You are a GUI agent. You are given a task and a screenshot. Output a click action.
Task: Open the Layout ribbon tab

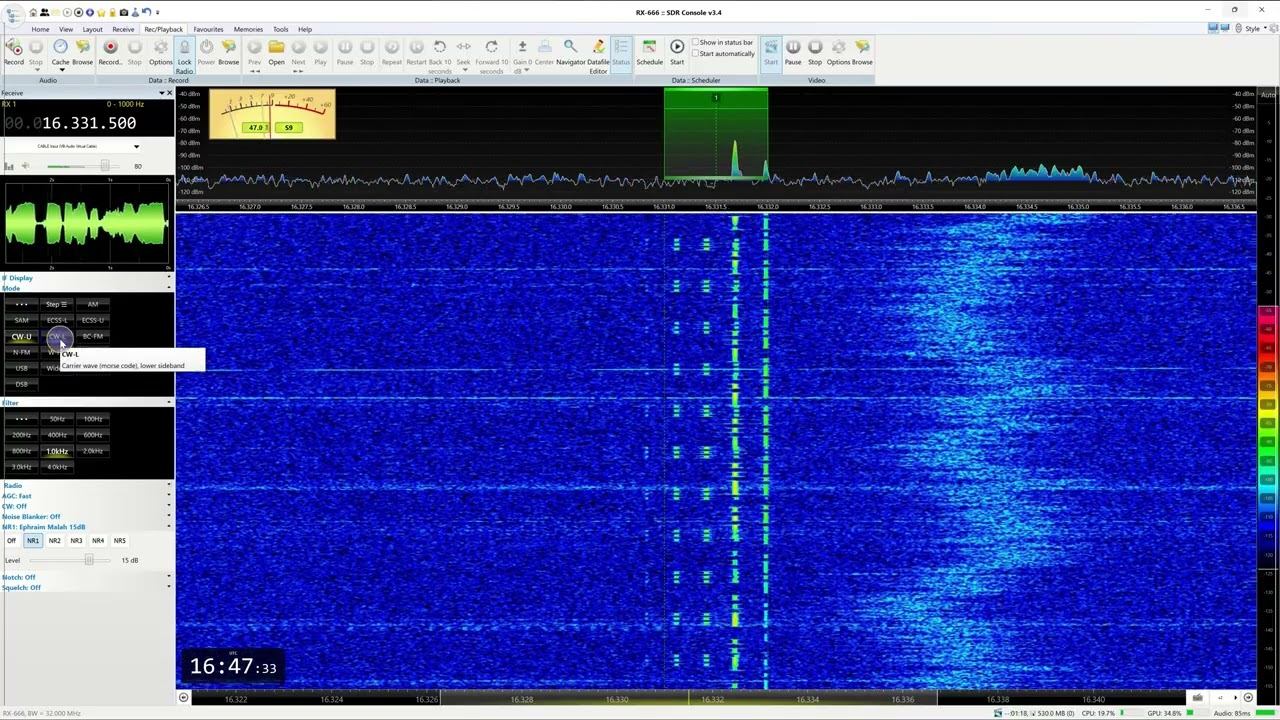(x=92, y=29)
